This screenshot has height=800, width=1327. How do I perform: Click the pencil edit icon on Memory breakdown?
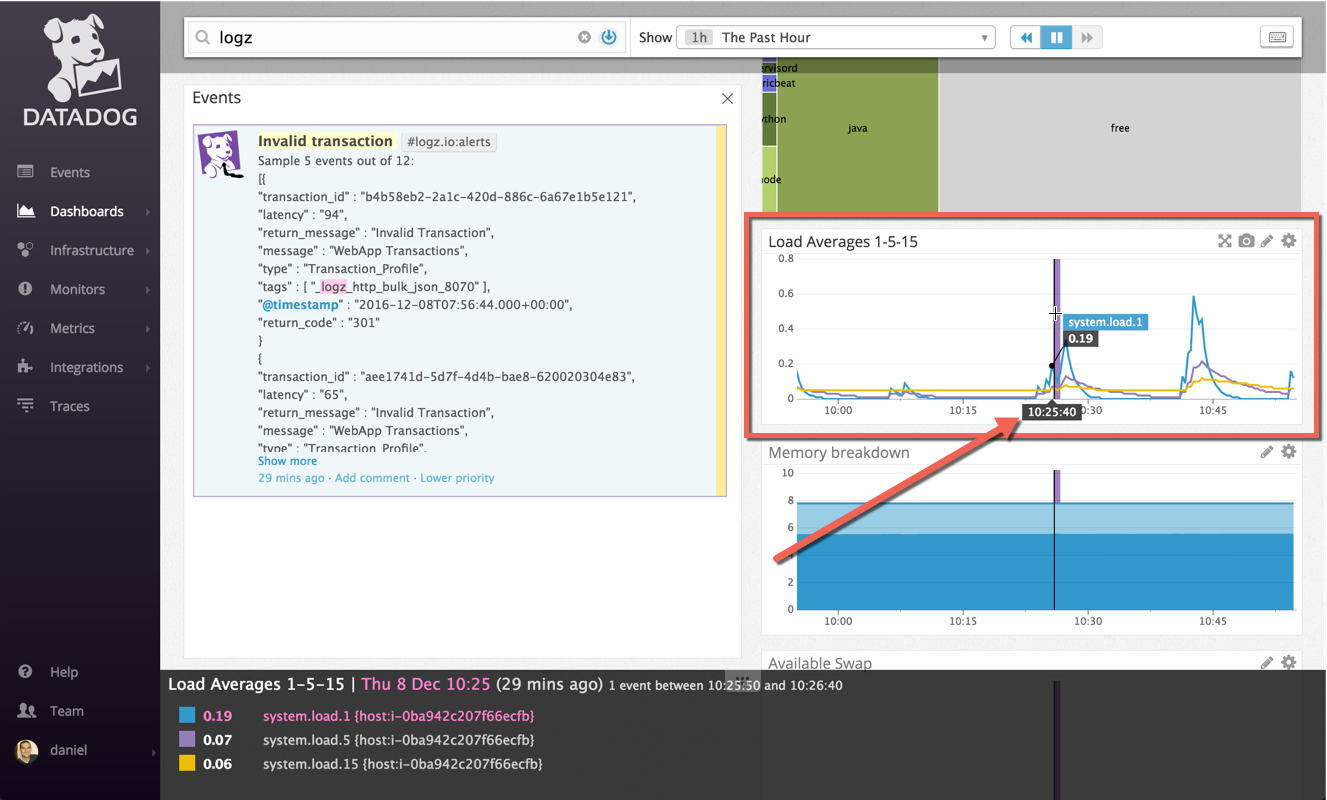coord(1267,452)
